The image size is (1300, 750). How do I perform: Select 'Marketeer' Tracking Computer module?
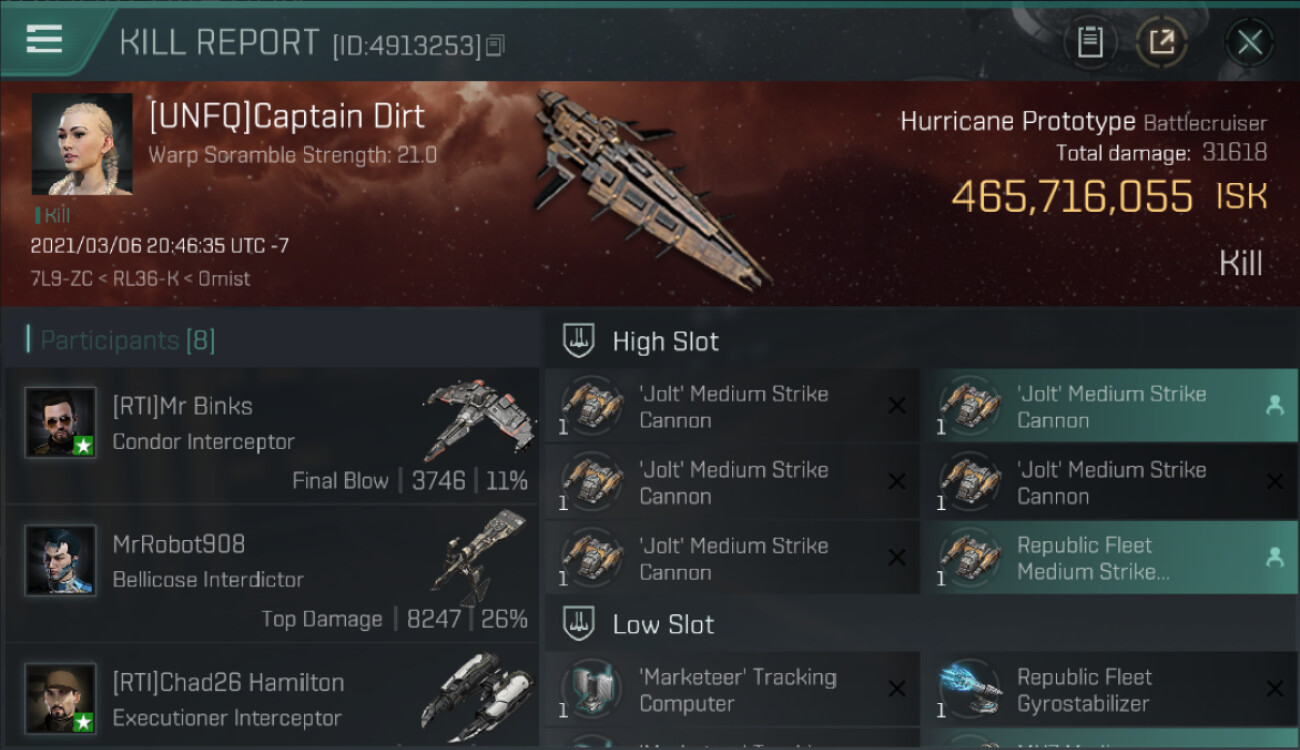[732, 689]
